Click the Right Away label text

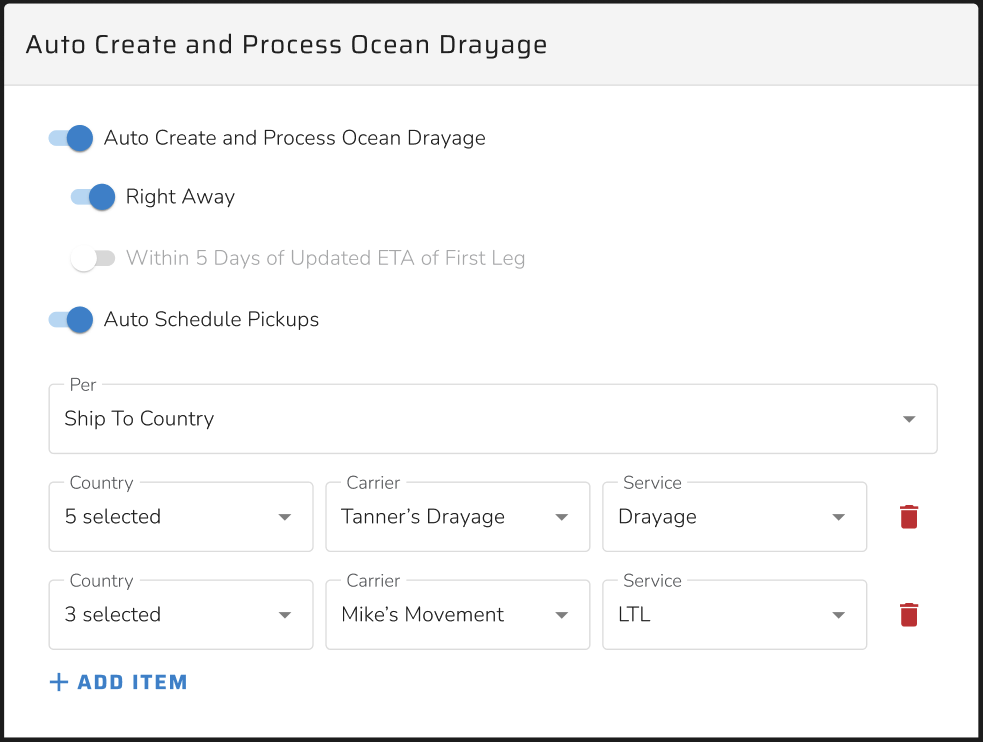pos(180,197)
